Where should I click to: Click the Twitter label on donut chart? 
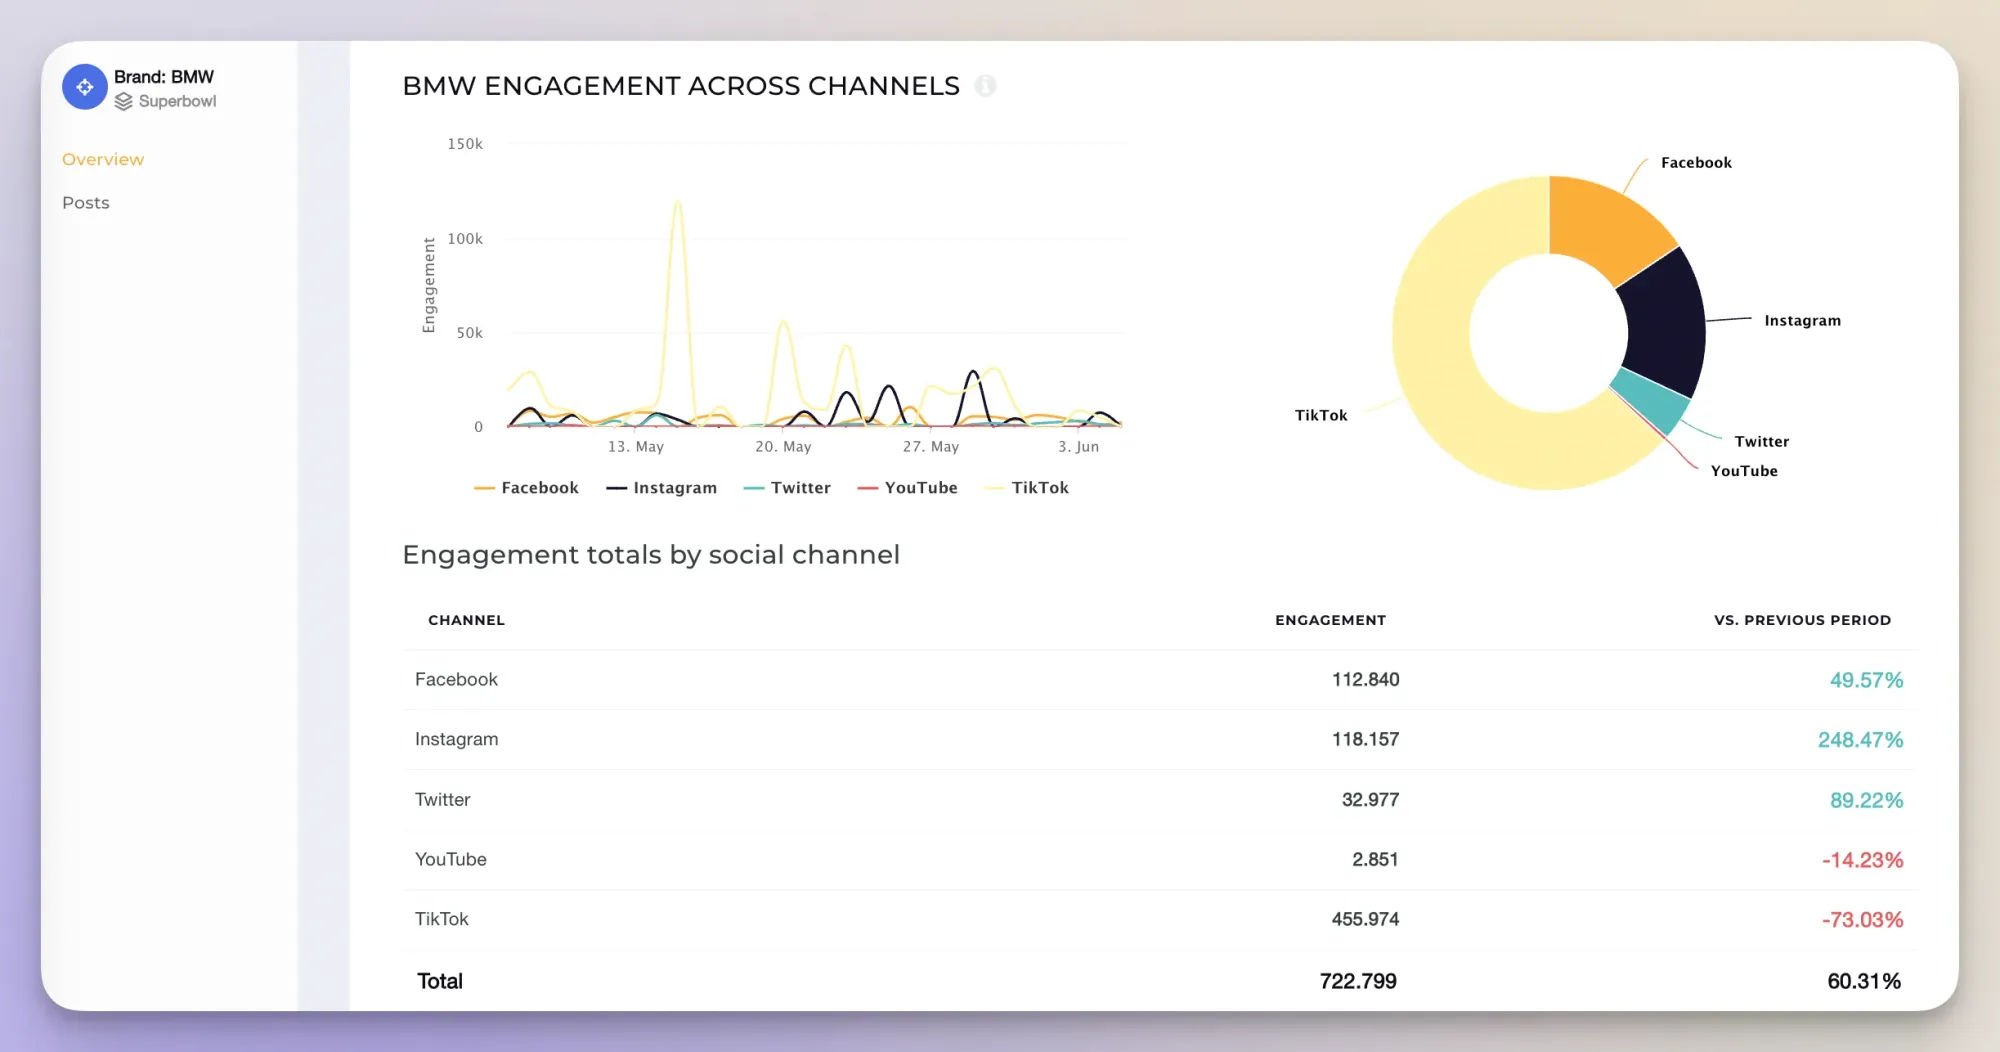[1761, 442]
